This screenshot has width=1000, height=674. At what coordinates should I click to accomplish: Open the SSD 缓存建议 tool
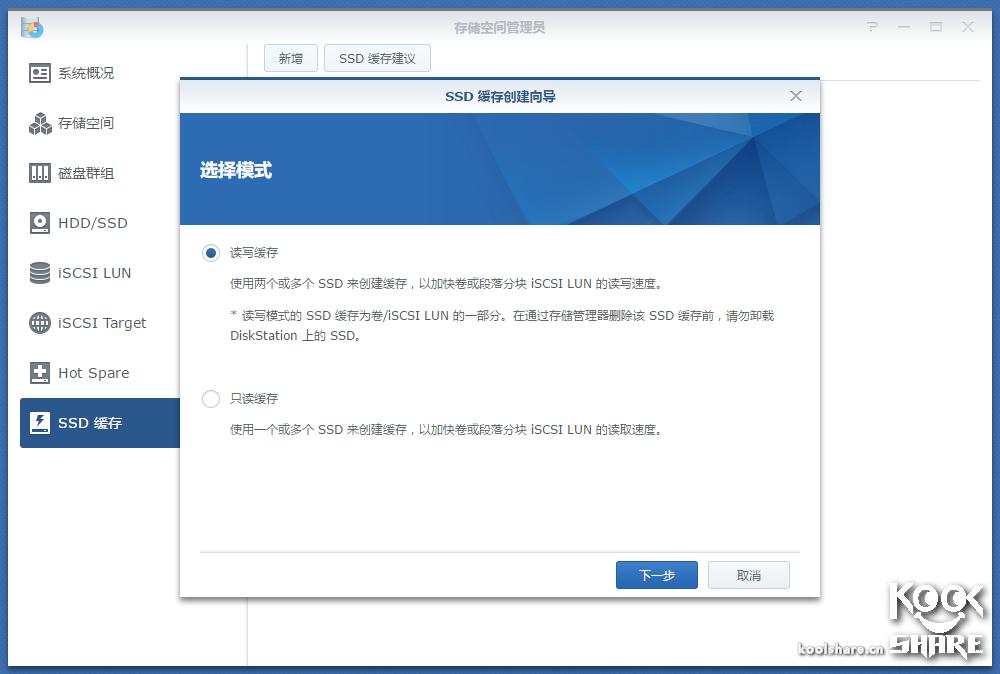pyautogui.click(x=377, y=58)
